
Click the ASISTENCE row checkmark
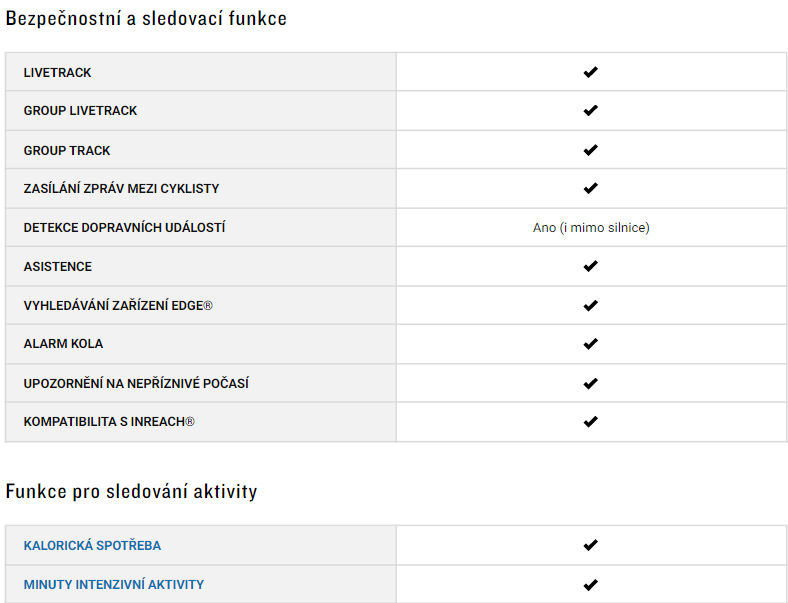coord(590,266)
